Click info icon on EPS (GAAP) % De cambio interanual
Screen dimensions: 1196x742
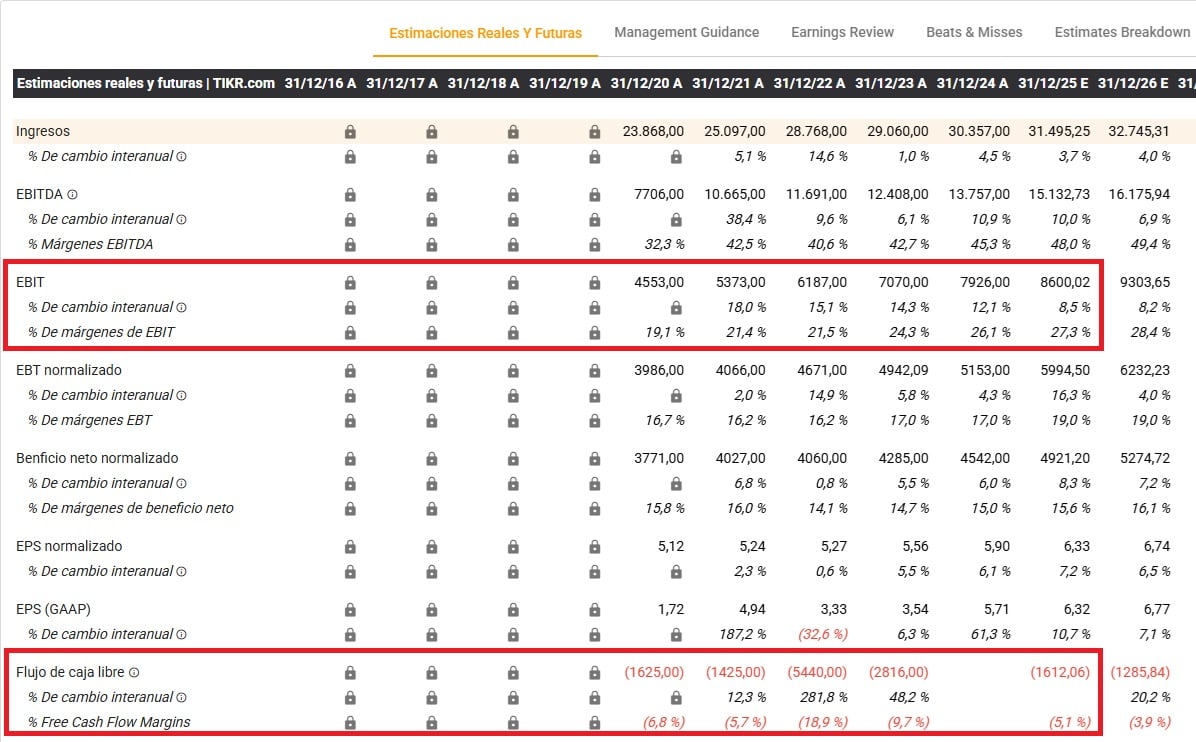click(181, 635)
